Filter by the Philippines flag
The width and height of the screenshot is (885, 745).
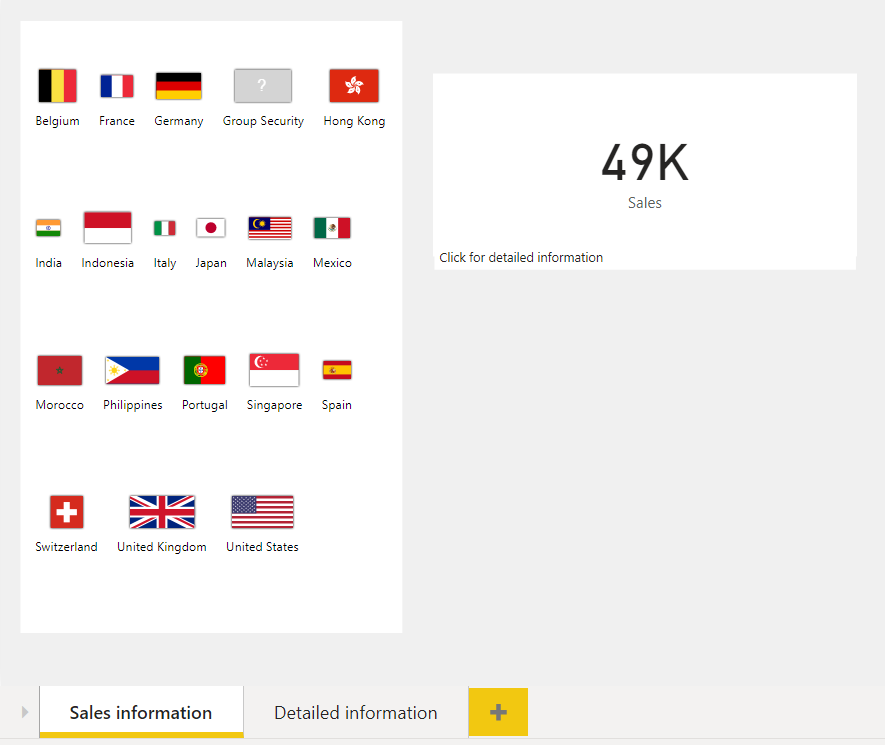coord(132,370)
